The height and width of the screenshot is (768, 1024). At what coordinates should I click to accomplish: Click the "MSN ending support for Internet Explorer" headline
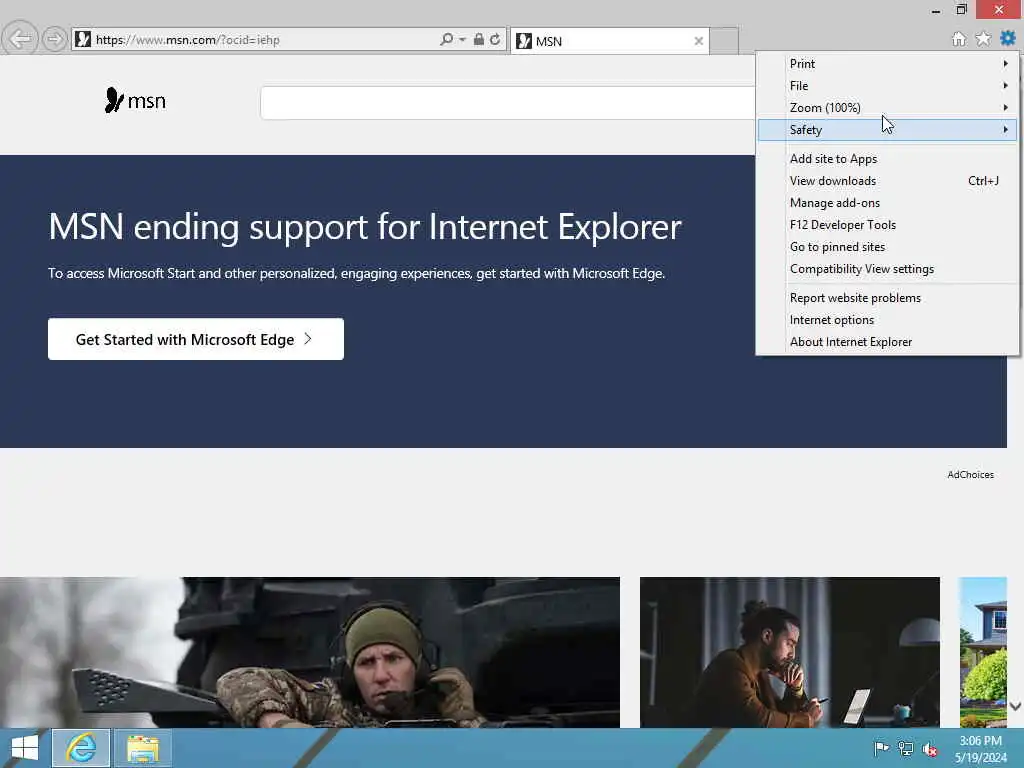point(364,227)
